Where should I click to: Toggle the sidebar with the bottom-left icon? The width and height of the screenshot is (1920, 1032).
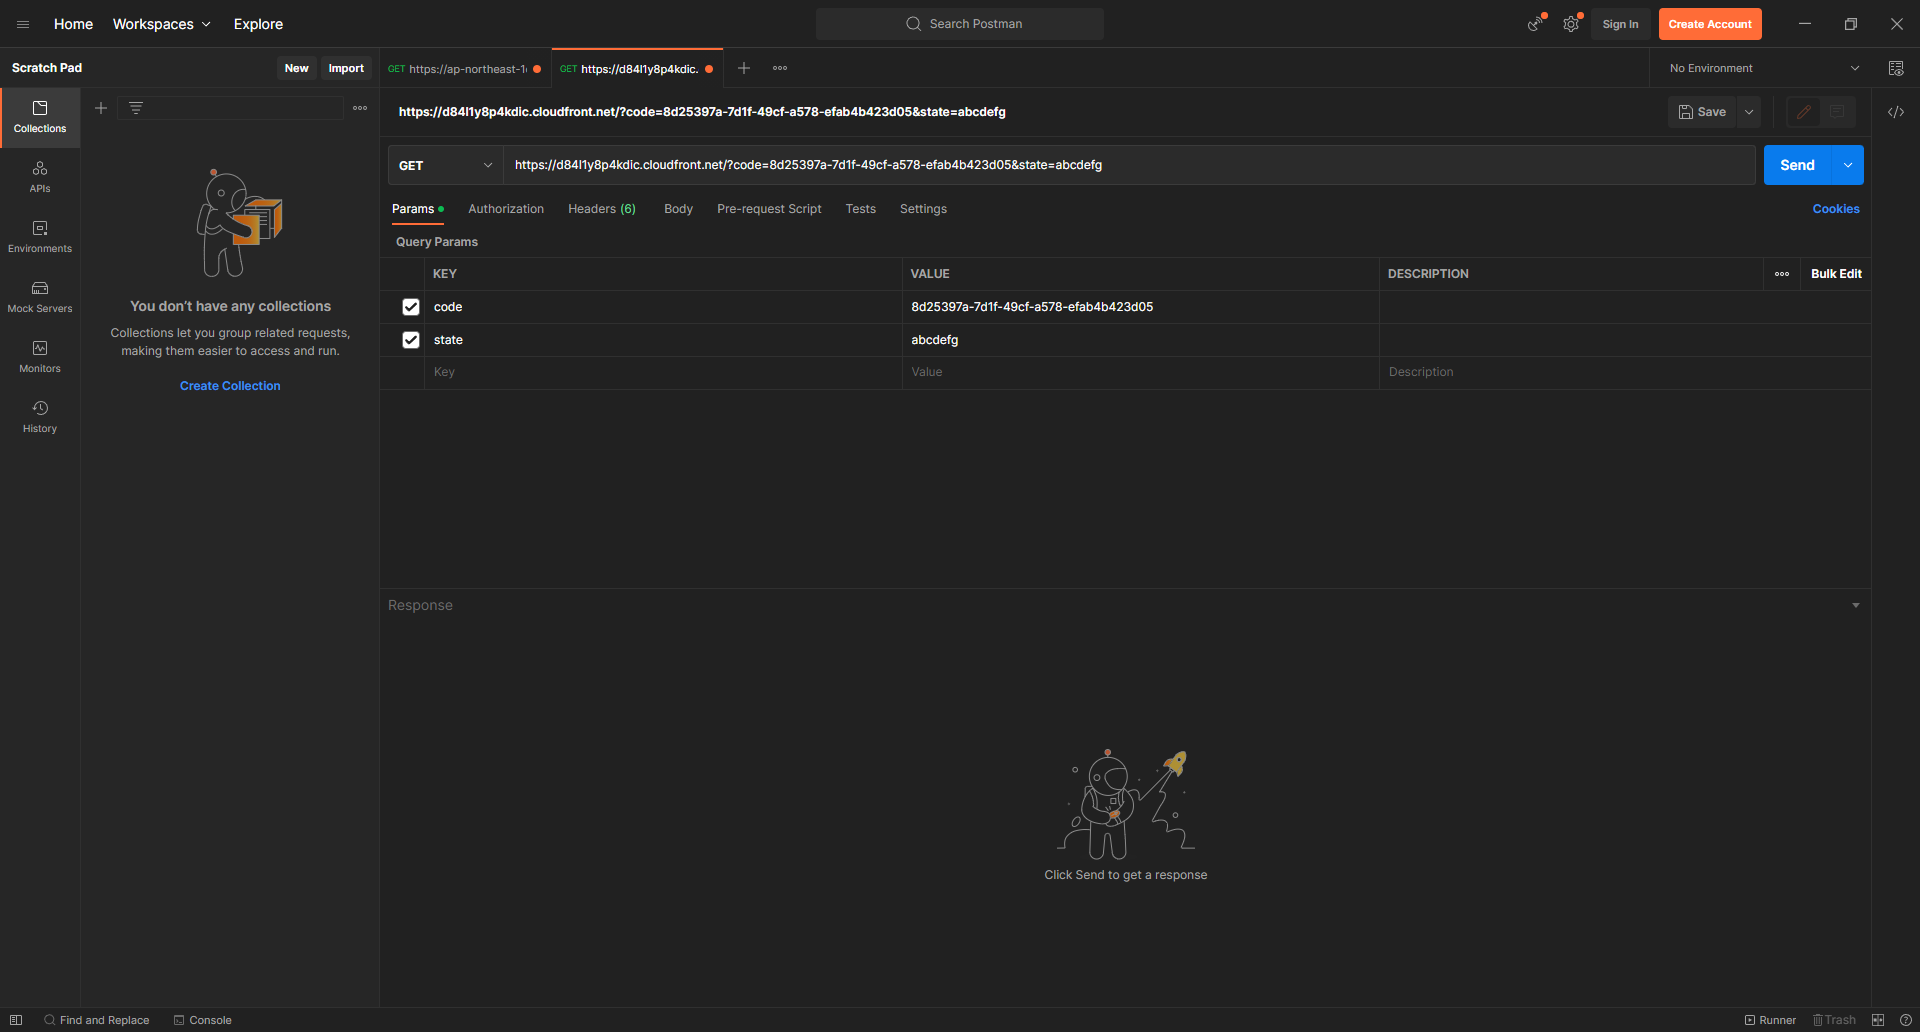click(x=16, y=1020)
